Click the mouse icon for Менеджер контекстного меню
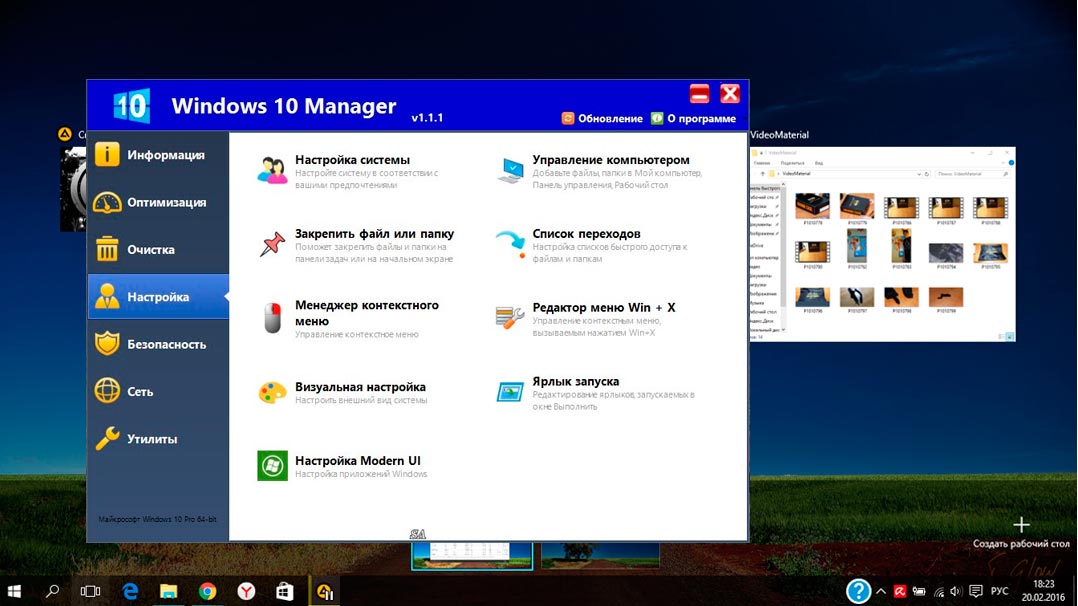 pos(272,318)
